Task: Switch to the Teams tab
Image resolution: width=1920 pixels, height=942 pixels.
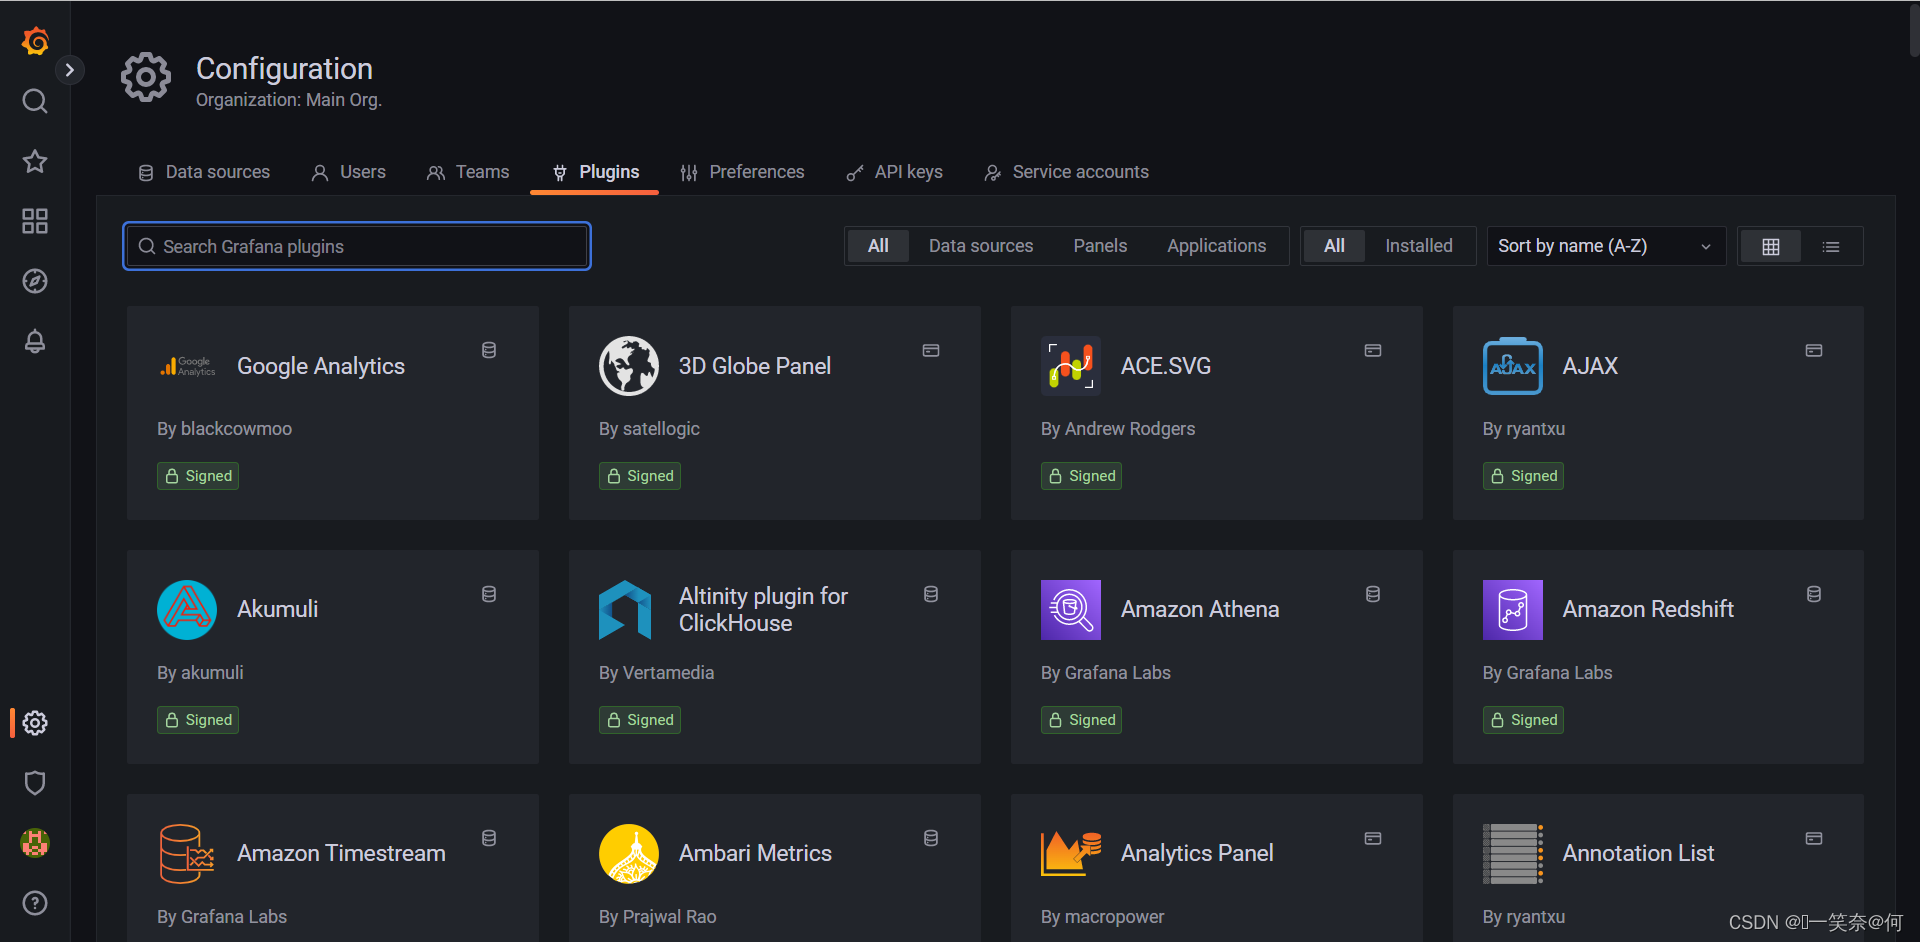Action: point(468,172)
